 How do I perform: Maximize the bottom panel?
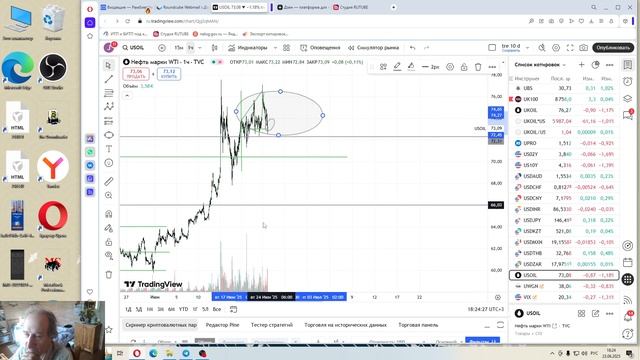[x=500, y=325]
